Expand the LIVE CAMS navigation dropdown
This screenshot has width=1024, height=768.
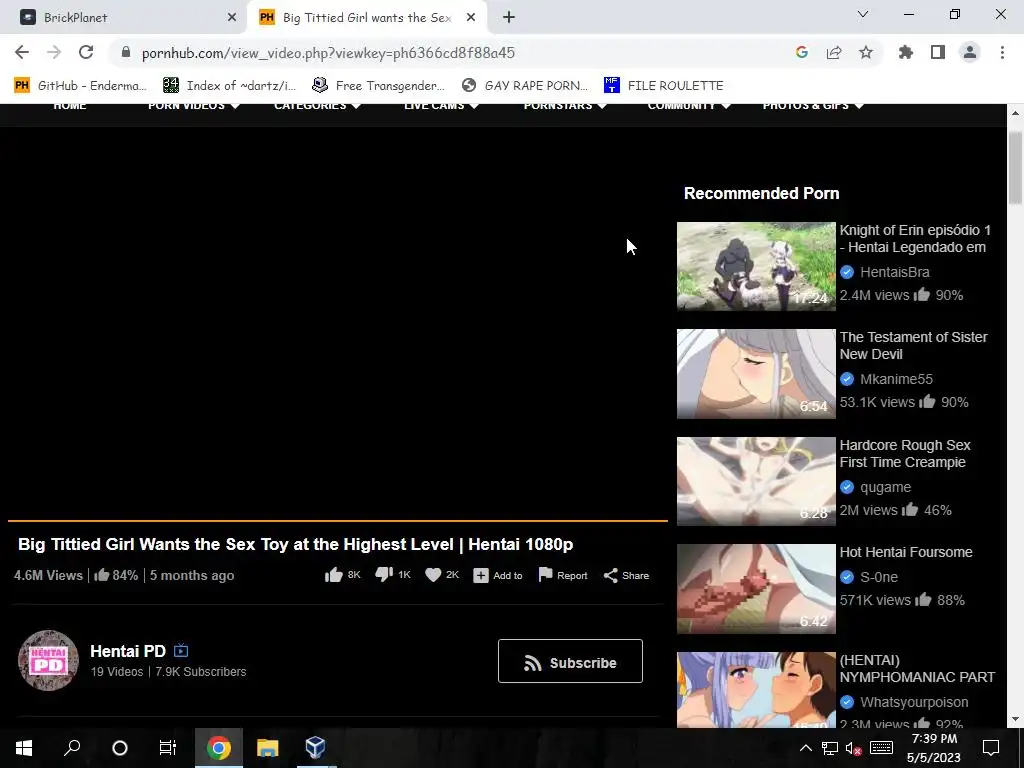(474, 106)
